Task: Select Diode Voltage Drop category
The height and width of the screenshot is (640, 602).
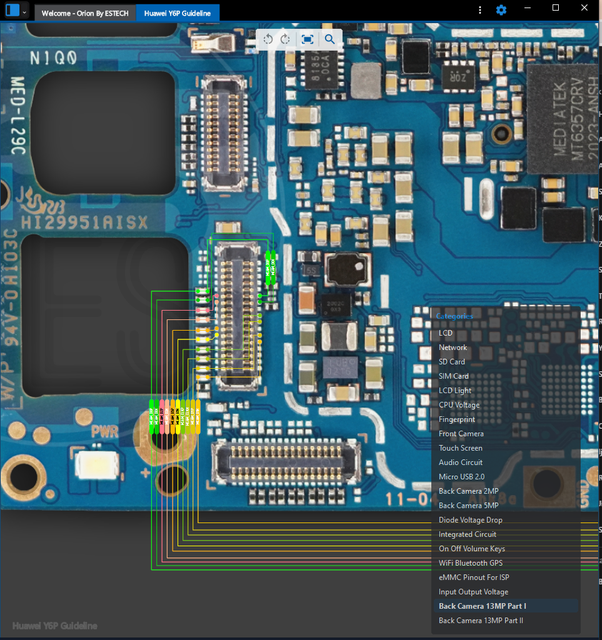Action: pos(470,520)
